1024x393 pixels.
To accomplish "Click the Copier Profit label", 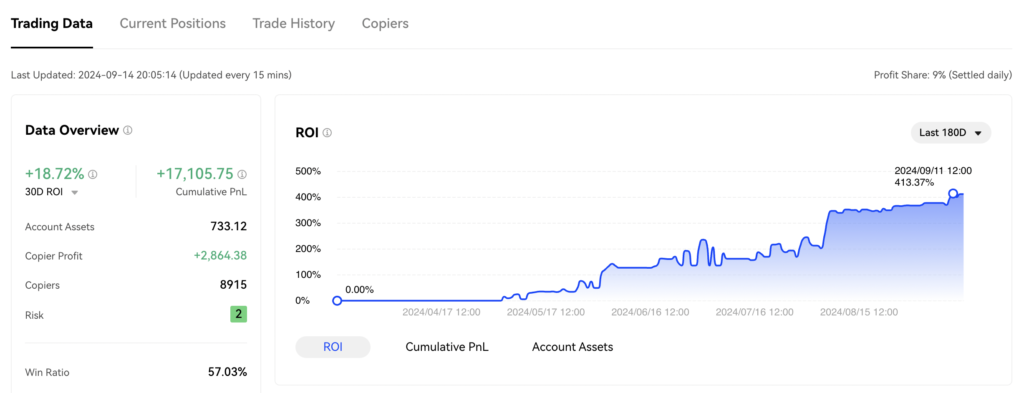I will coord(54,256).
